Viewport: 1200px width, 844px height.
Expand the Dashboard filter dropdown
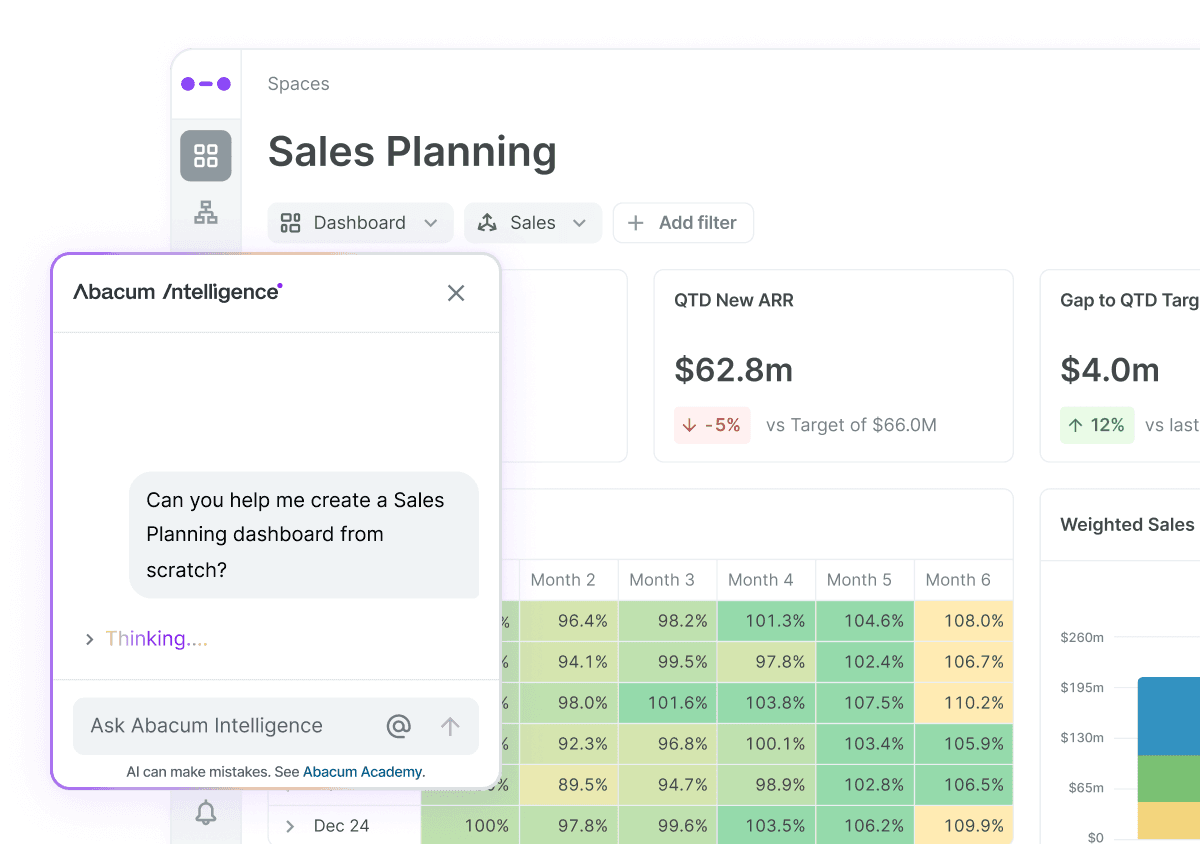coord(431,222)
